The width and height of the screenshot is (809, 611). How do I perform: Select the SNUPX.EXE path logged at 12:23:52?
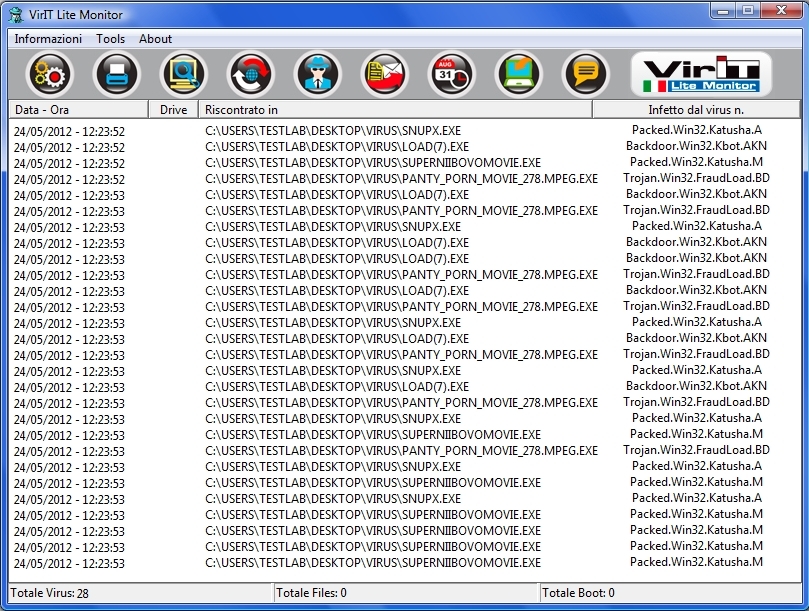point(333,131)
